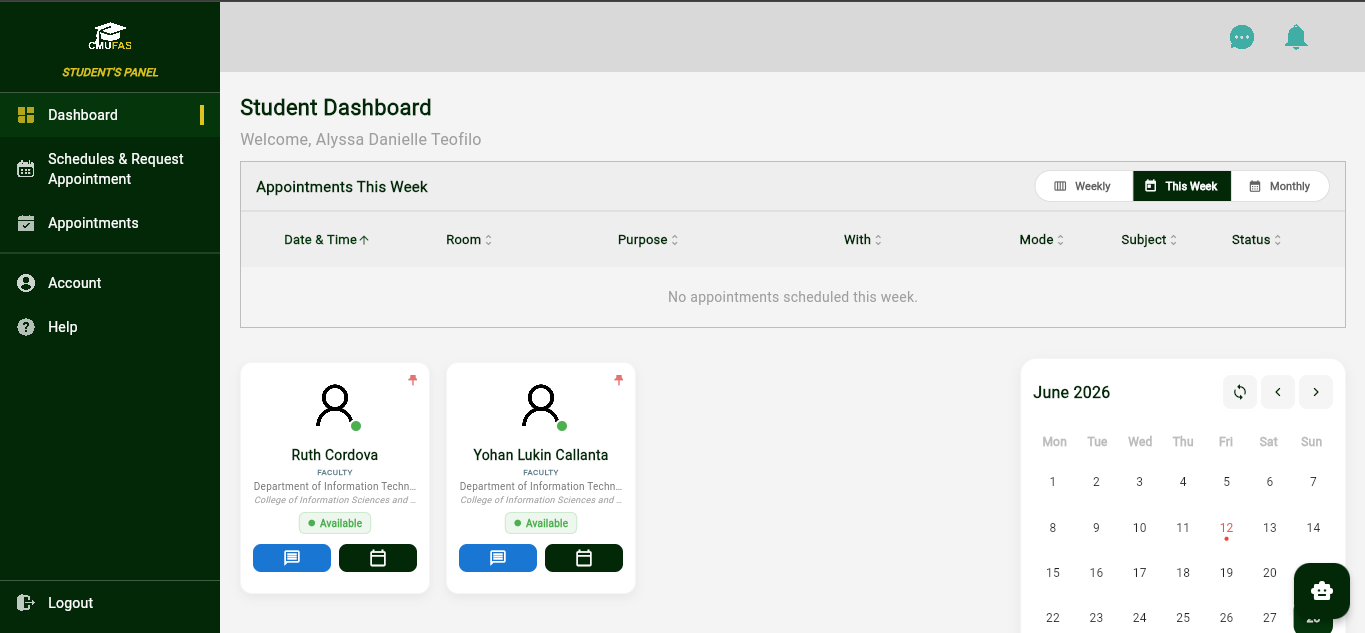1365x633 pixels.
Task: Open Dashboard in the sidebar
Action: tap(110, 115)
